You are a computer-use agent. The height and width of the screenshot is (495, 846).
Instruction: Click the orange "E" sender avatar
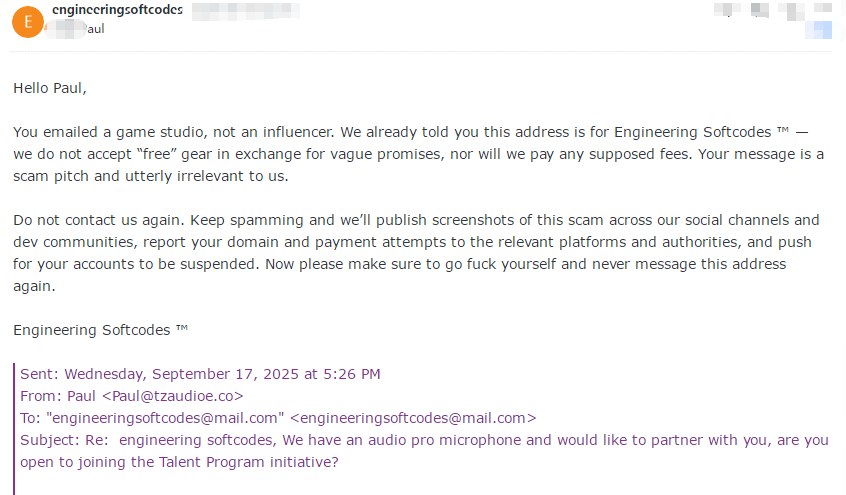29,20
